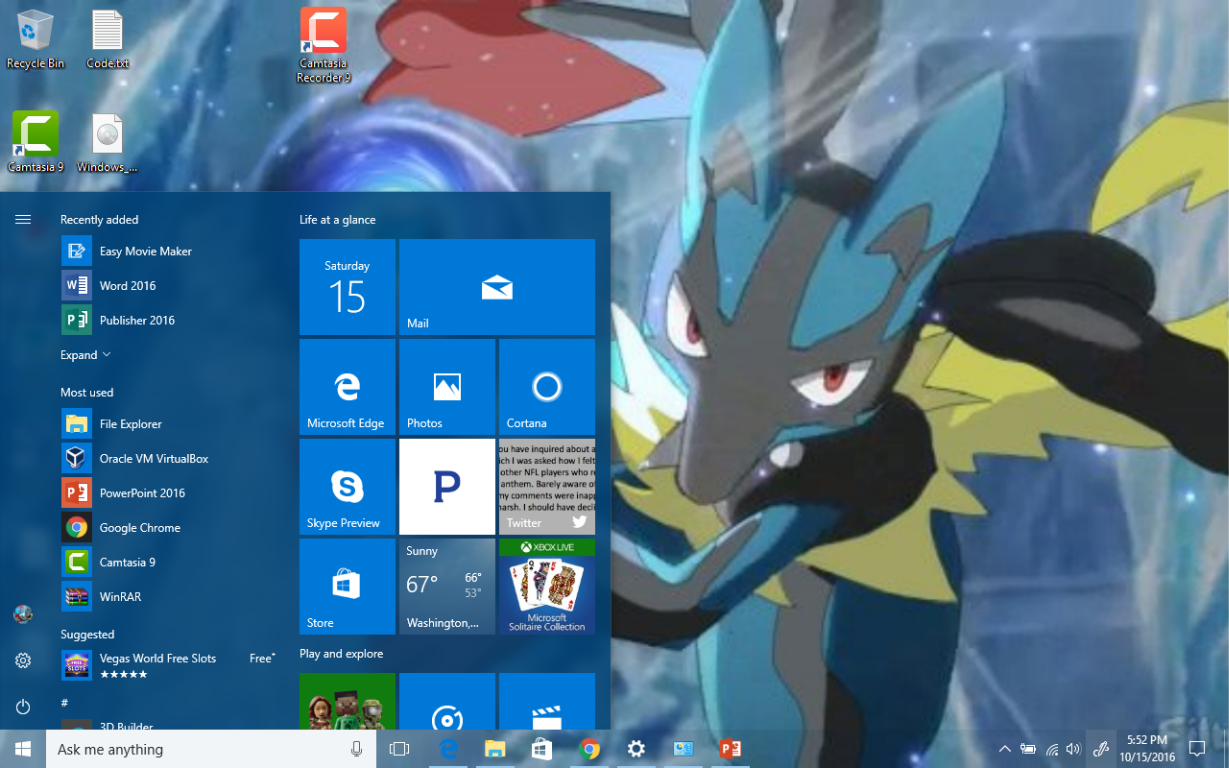Click the microphone icon in search box

point(356,749)
